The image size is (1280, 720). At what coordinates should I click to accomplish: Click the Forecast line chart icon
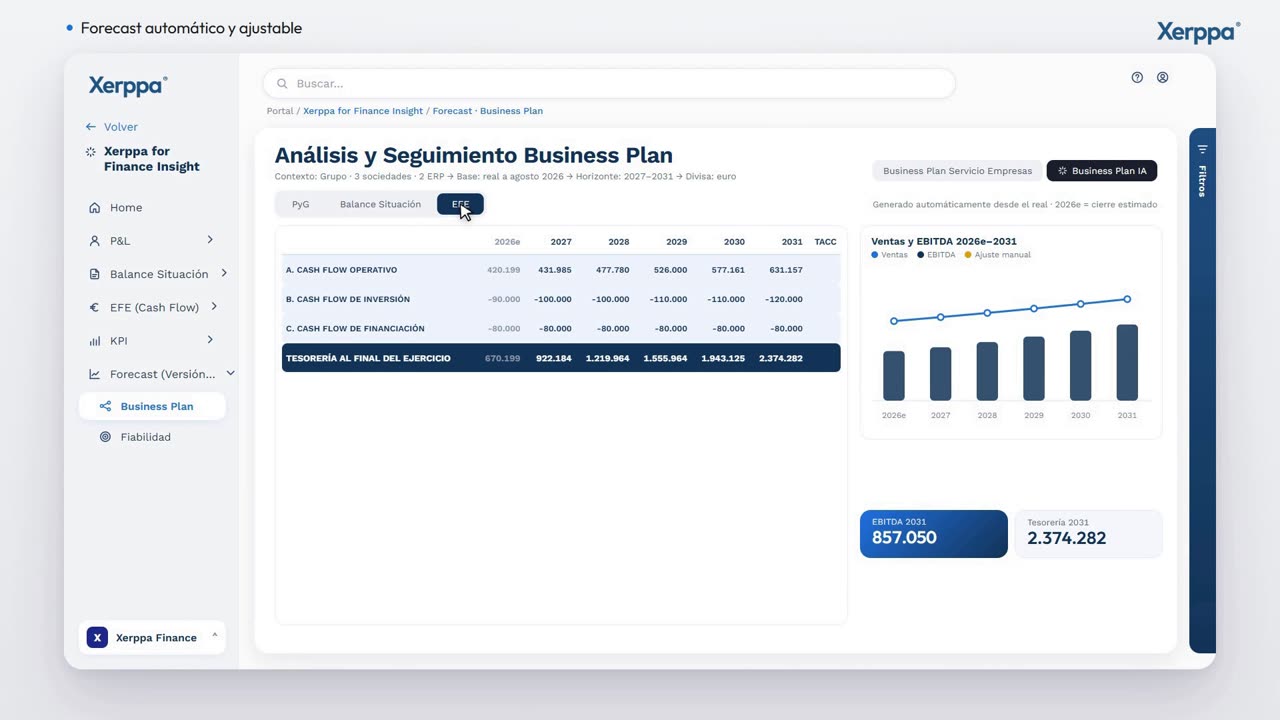(95, 374)
